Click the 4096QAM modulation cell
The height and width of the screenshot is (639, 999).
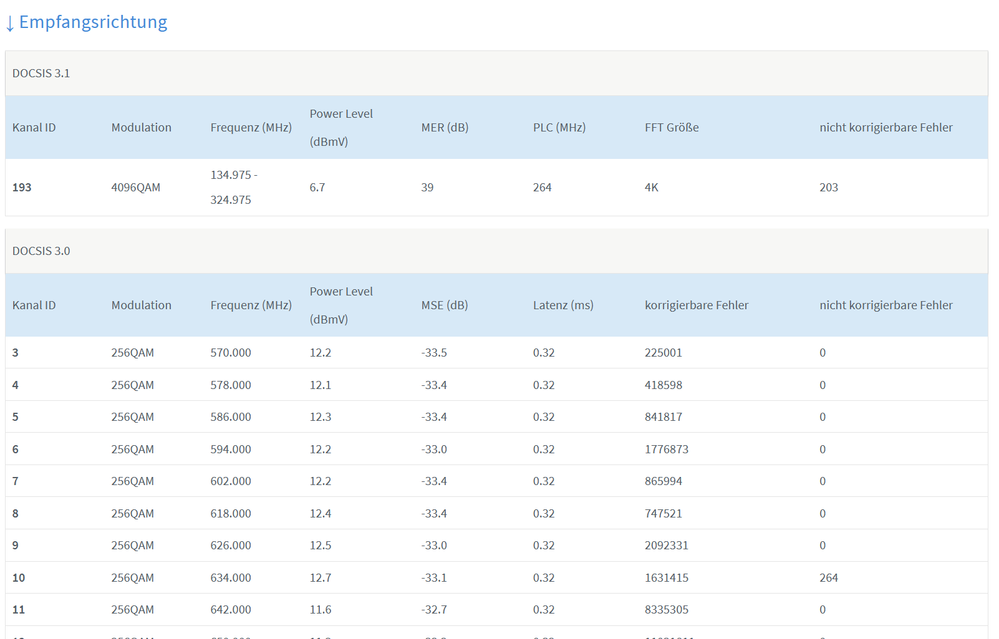[x=136, y=187]
